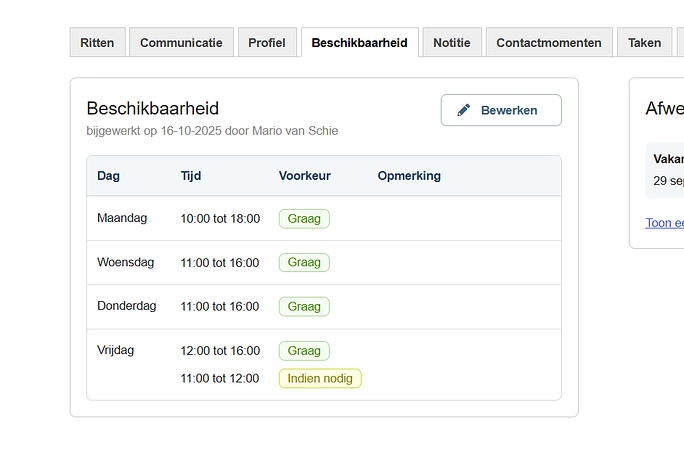This screenshot has height=457, width=684.
Task: Click the Graag badge for Woensdag
Action: (x=304, y=262)
